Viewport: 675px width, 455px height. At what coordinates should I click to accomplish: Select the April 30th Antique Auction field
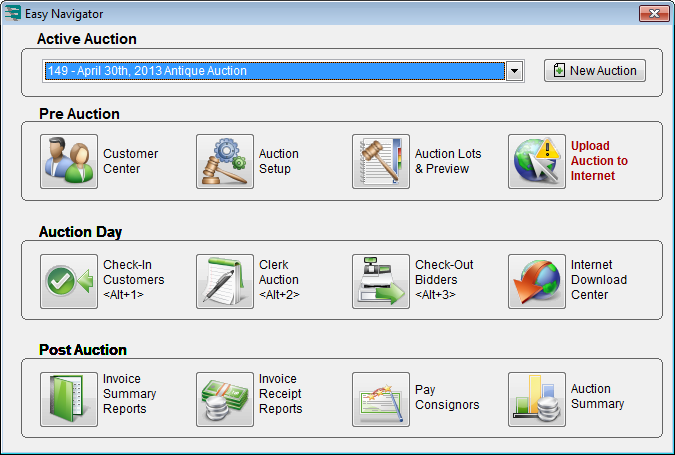pyautogui.click(x=272, y=72)
